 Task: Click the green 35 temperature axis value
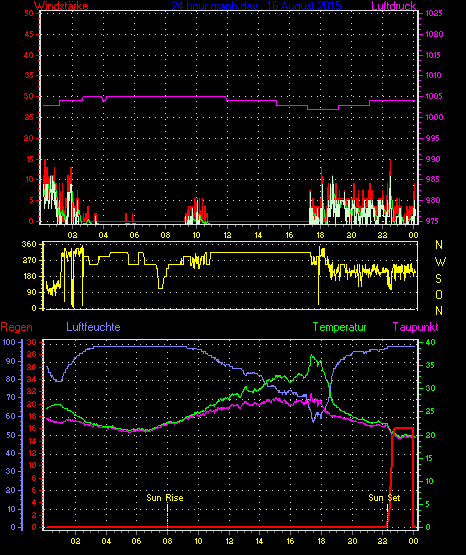pos(430,365)
